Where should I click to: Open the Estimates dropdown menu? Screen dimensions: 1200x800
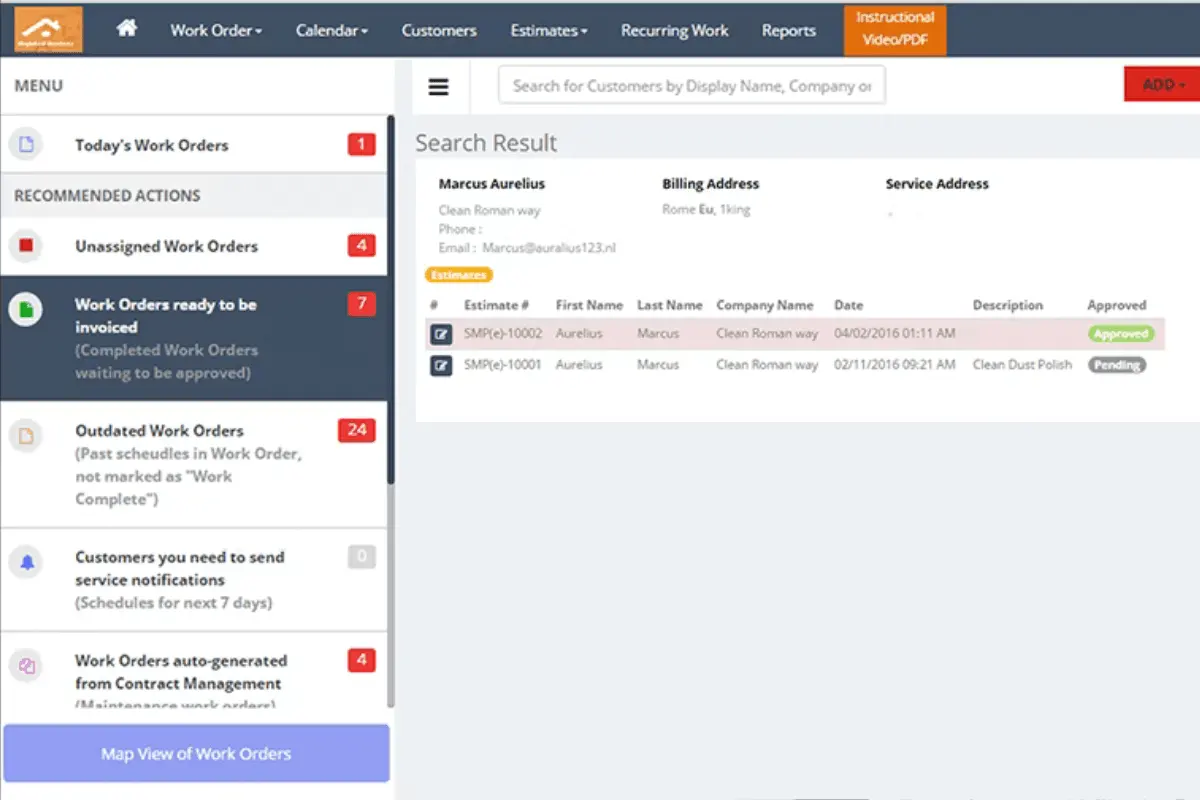[x=548, y=30]
